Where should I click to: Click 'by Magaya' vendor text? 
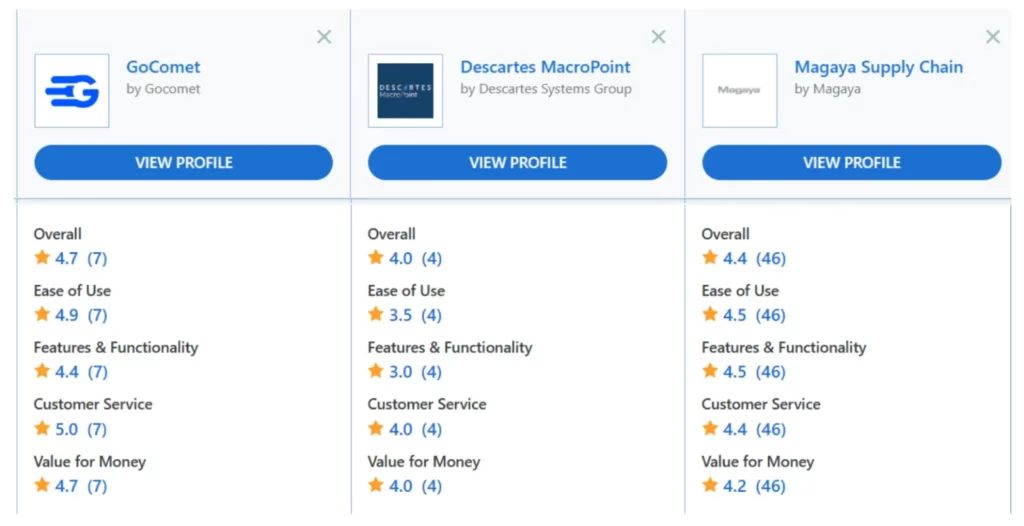pyautogui.click(x=827, y=90)
